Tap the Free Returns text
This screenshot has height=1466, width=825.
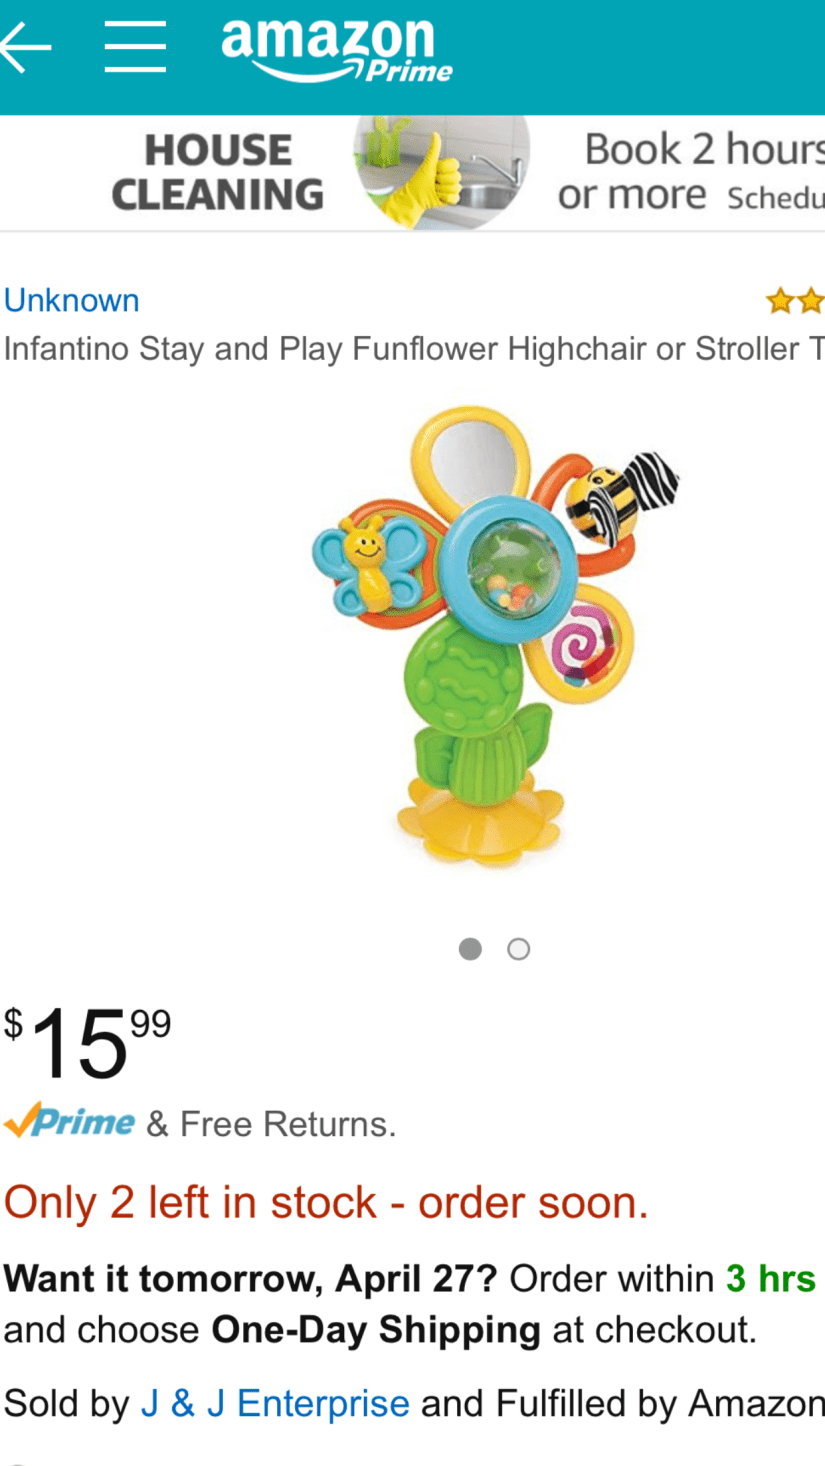(288, 1124)
